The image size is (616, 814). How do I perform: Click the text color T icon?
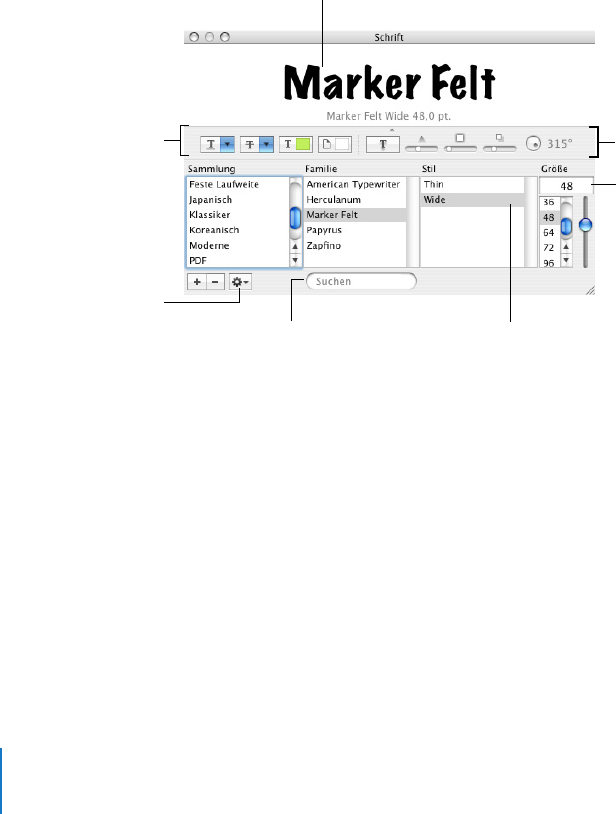tap(288, 144)
